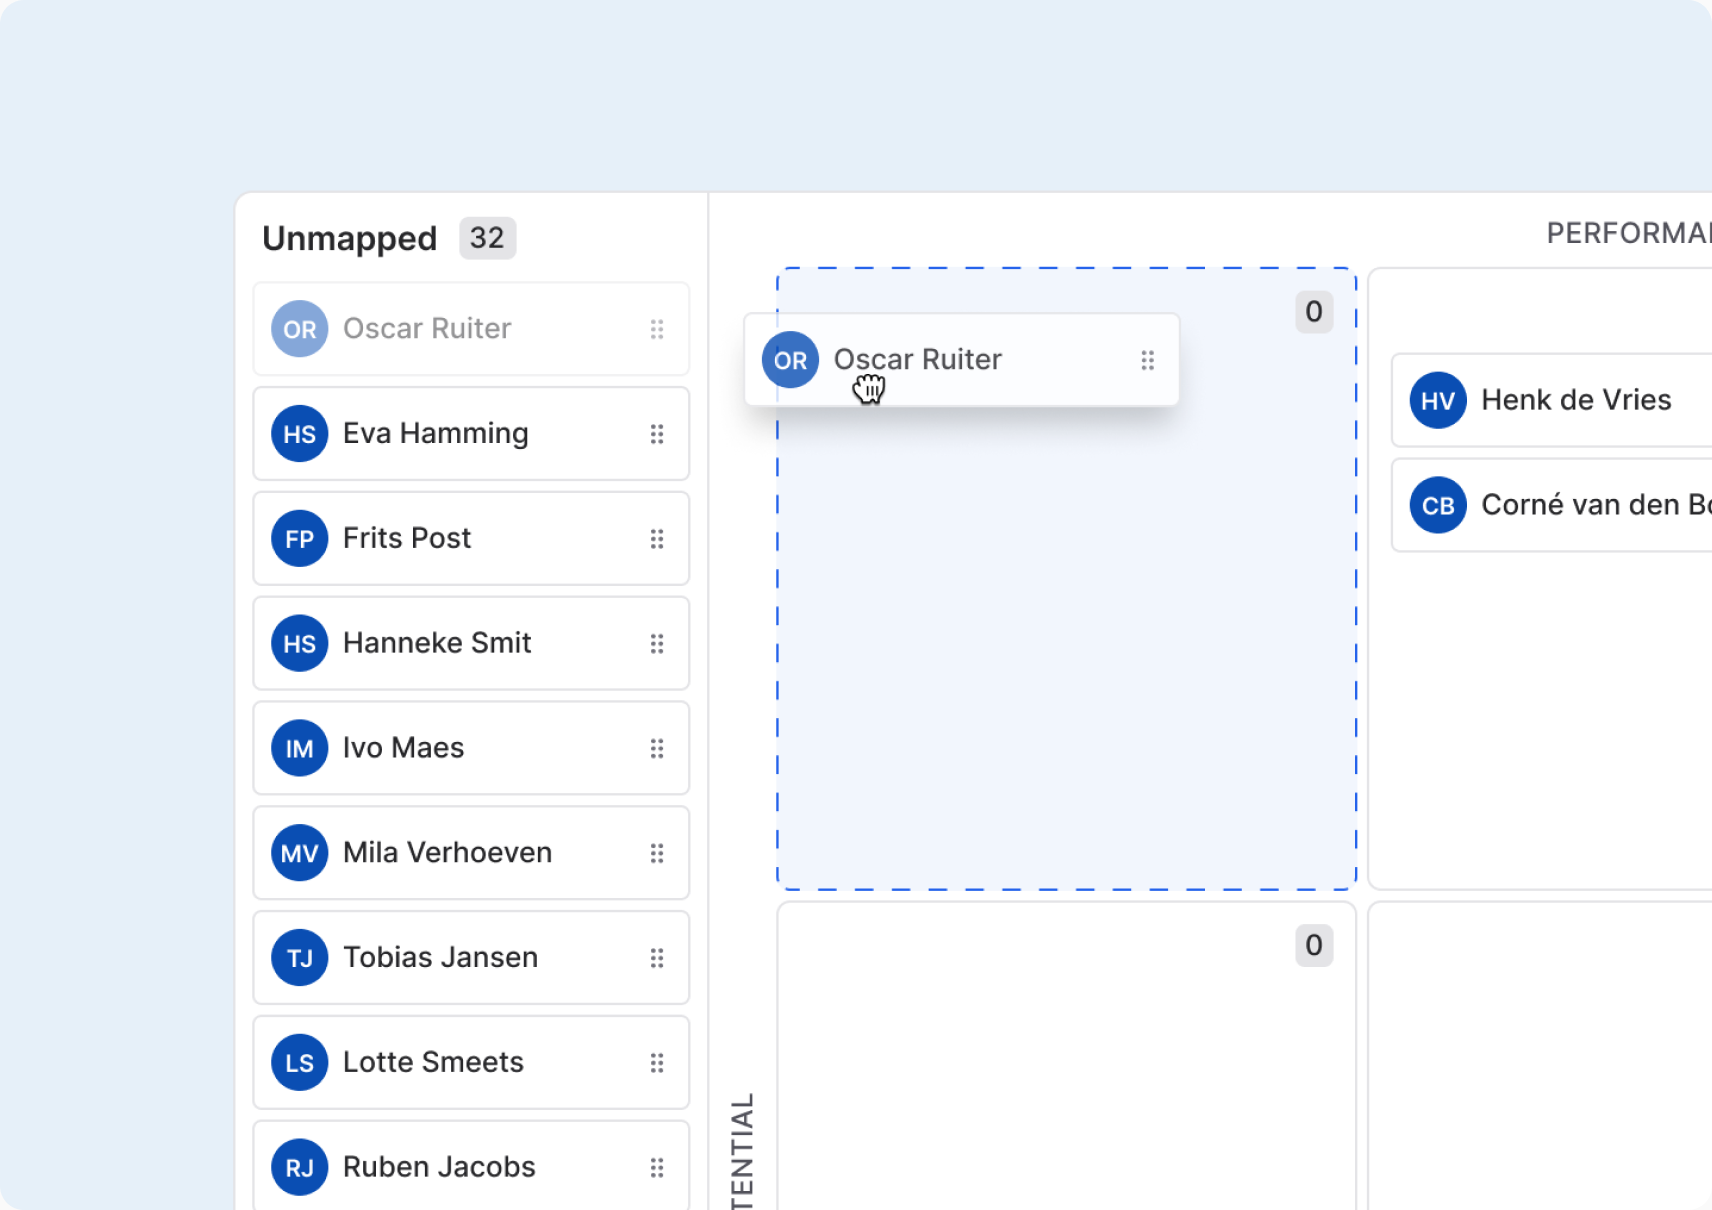This screenshot has height=1210, width=1712.
Task: Click the HV avatar for Henk de Vries
Action: tap(1438, 400)
